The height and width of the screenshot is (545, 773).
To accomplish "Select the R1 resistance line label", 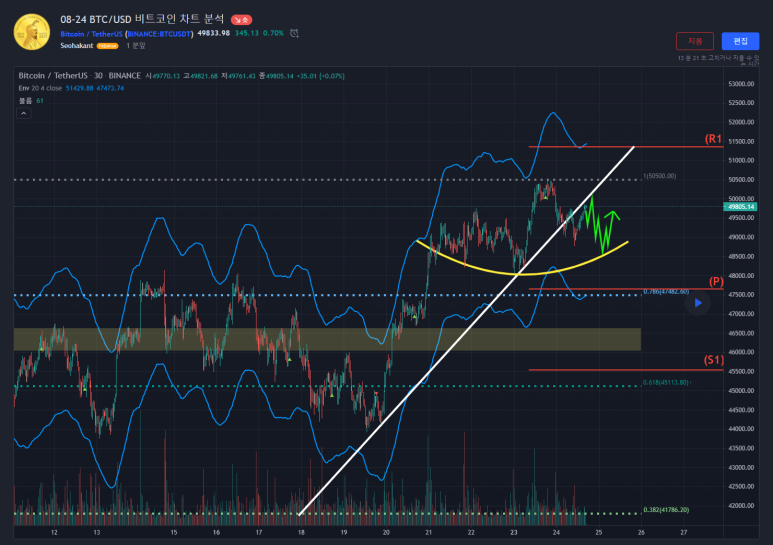I will click(x=713, y=139).
